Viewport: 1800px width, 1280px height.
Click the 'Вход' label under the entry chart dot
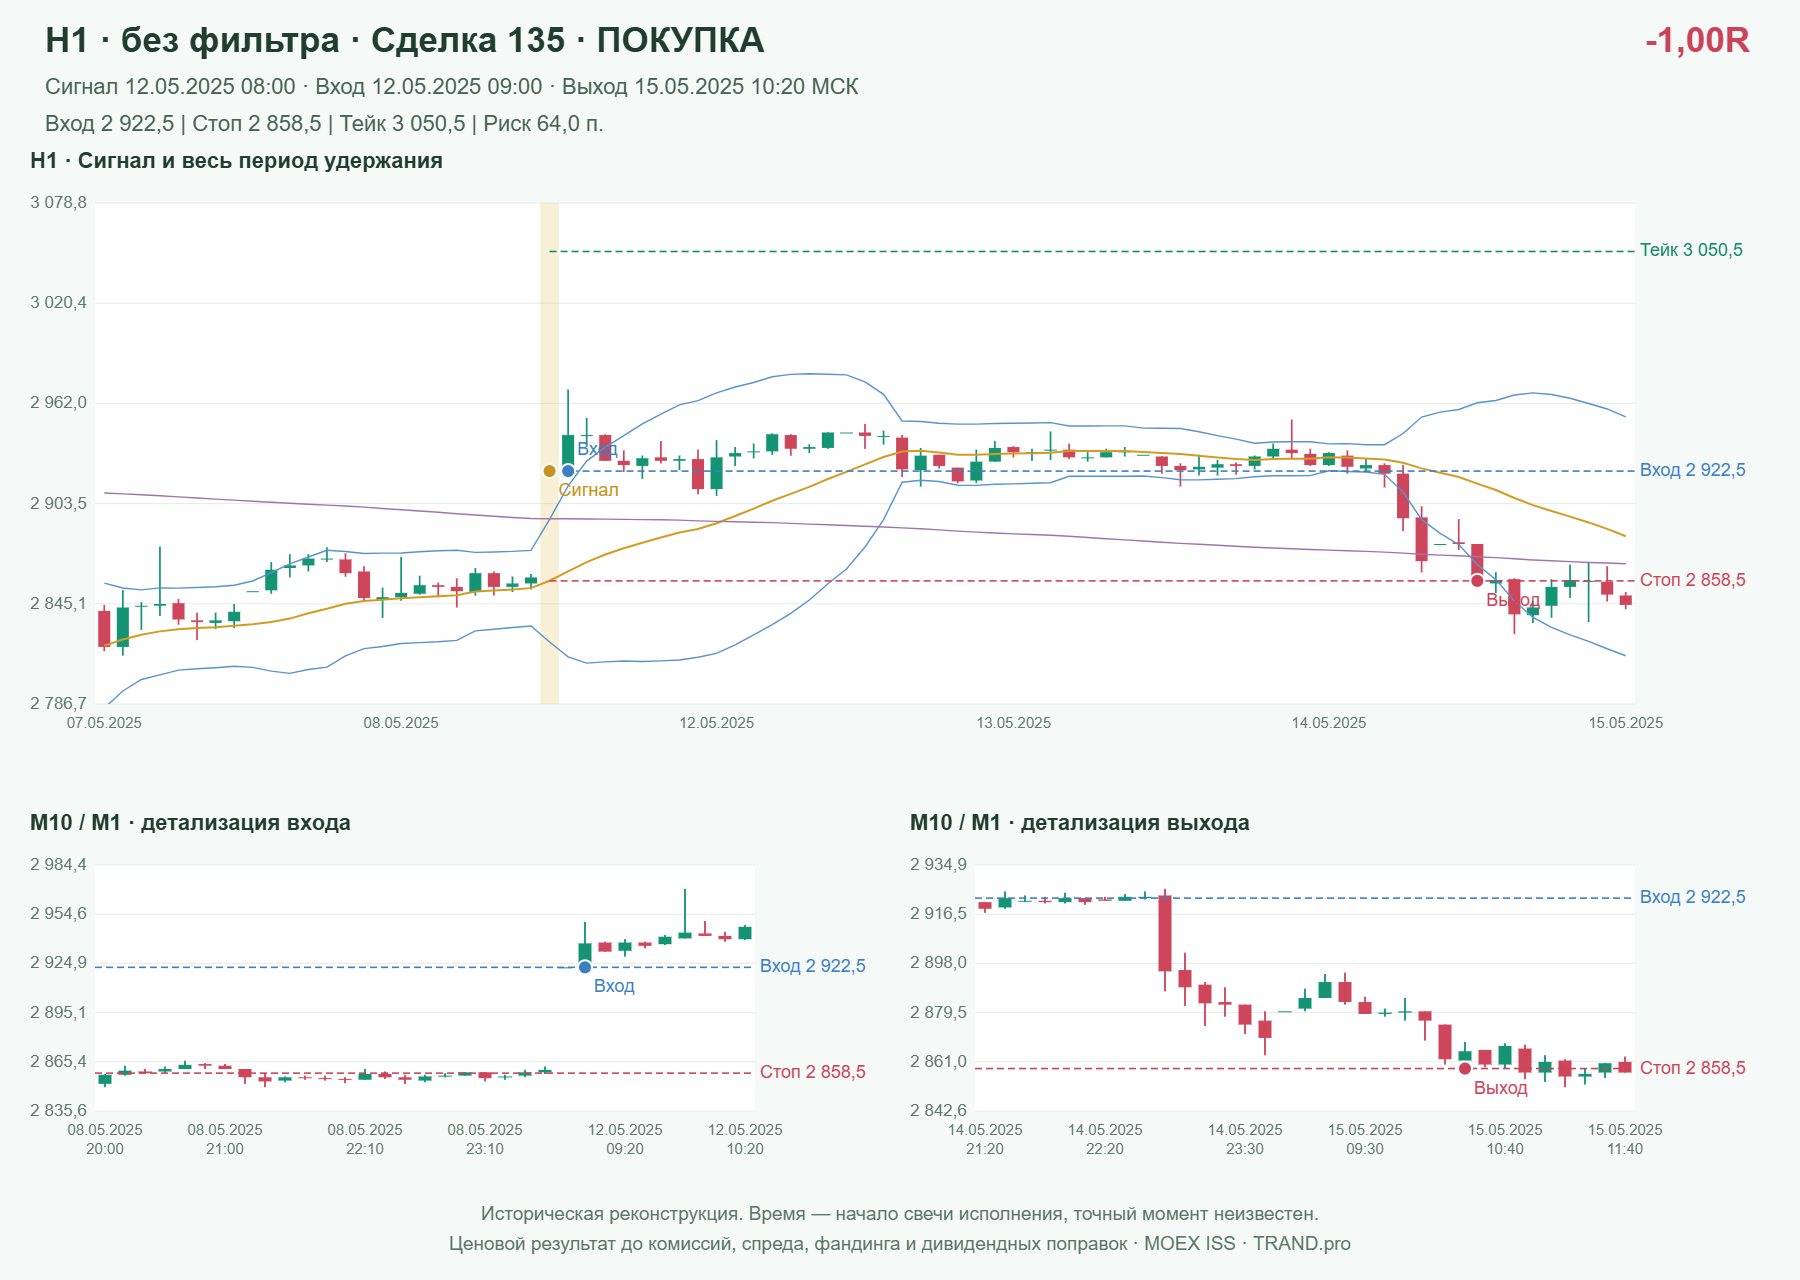click(614, 986)
